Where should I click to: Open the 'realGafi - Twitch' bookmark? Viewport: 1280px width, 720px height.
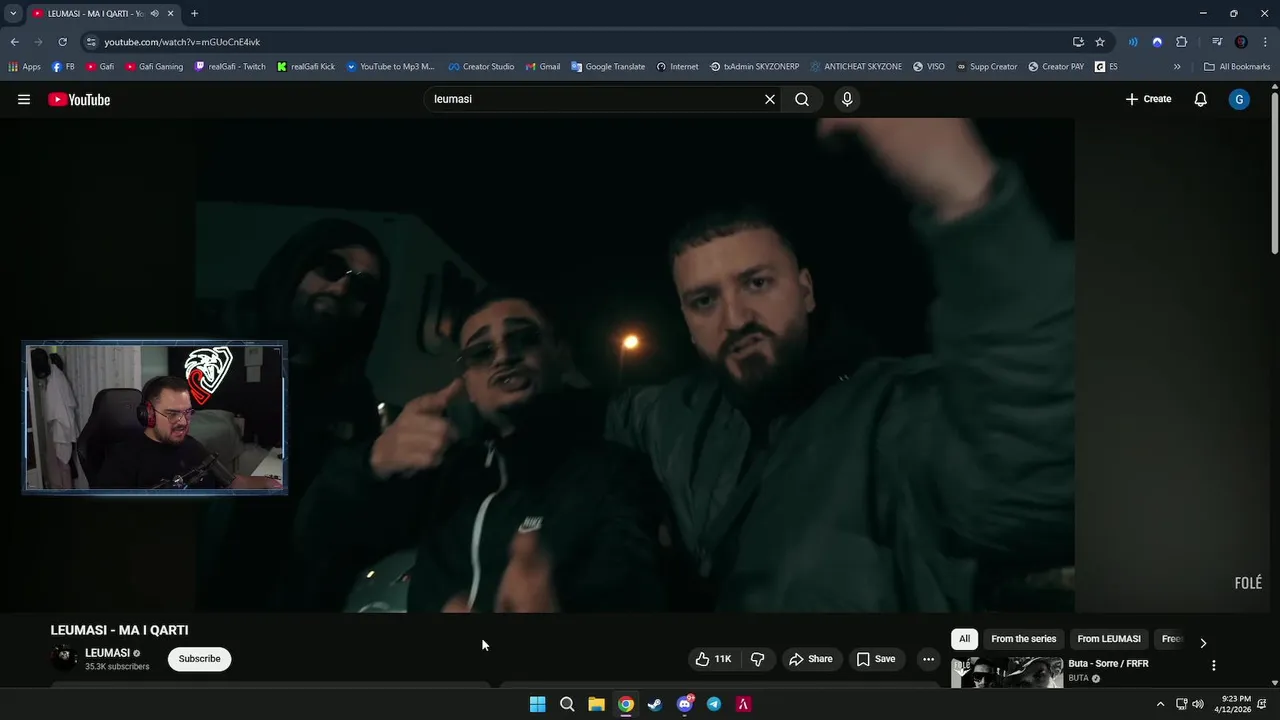(230, 67)
